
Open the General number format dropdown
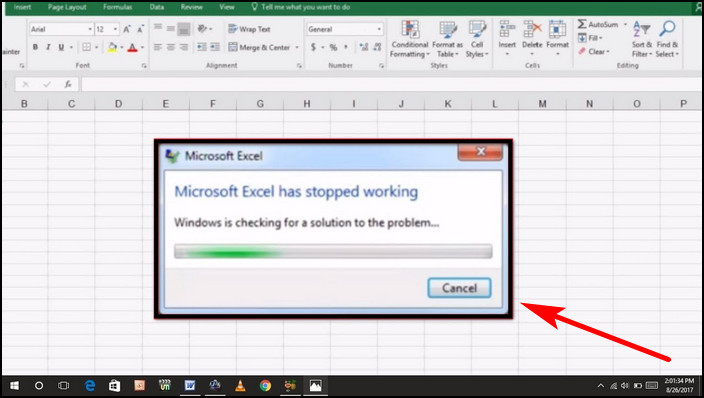pyautogui.click(x=345, y=29)
